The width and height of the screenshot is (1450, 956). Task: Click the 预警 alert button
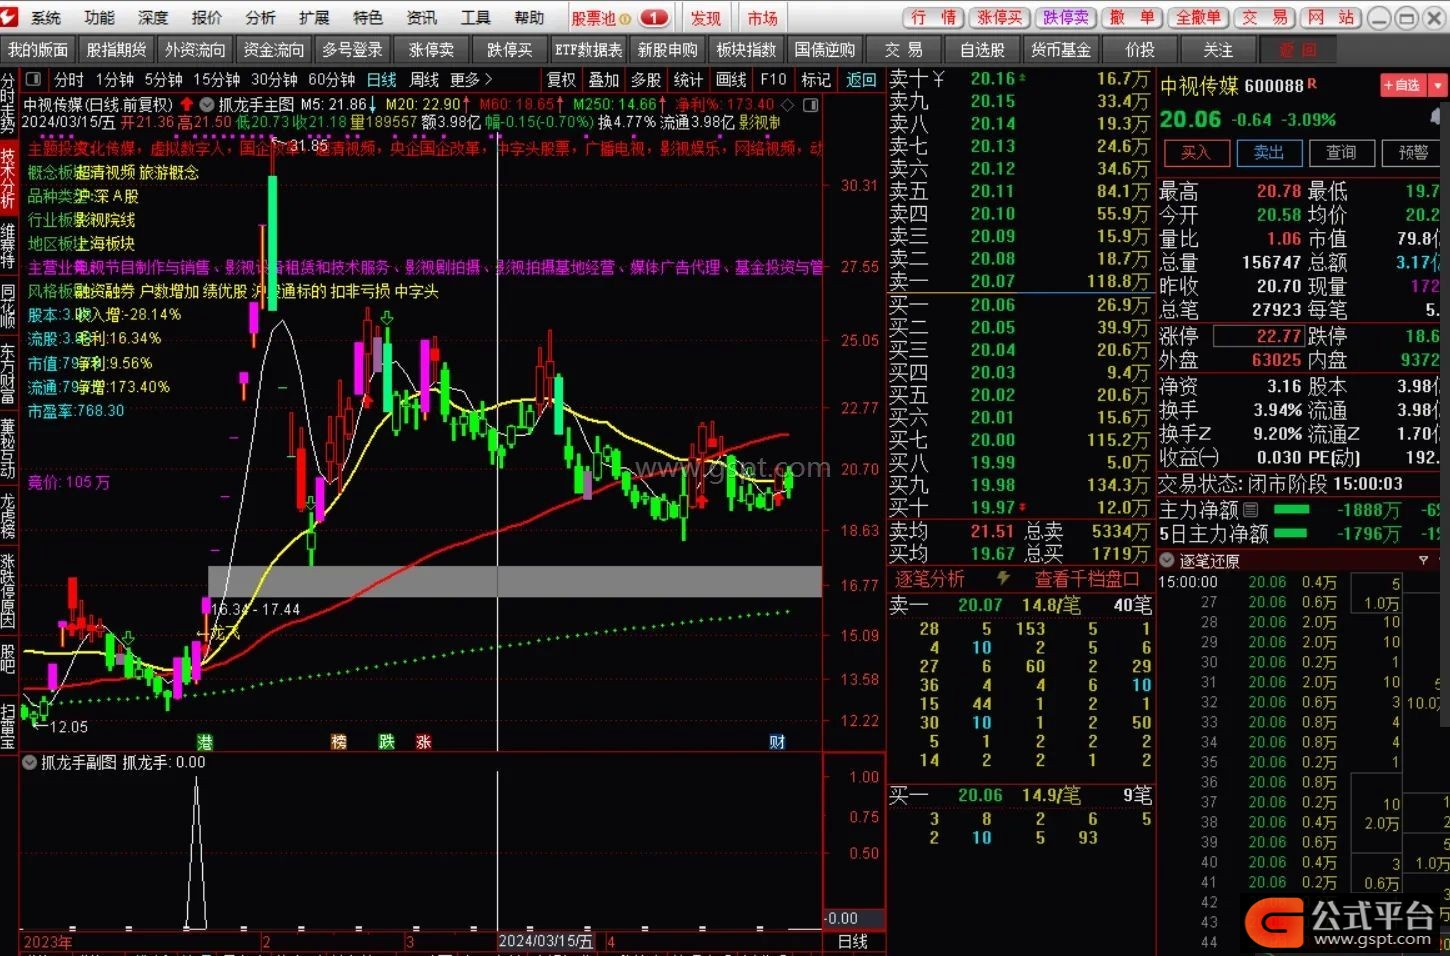click(x=1414, y=152)
